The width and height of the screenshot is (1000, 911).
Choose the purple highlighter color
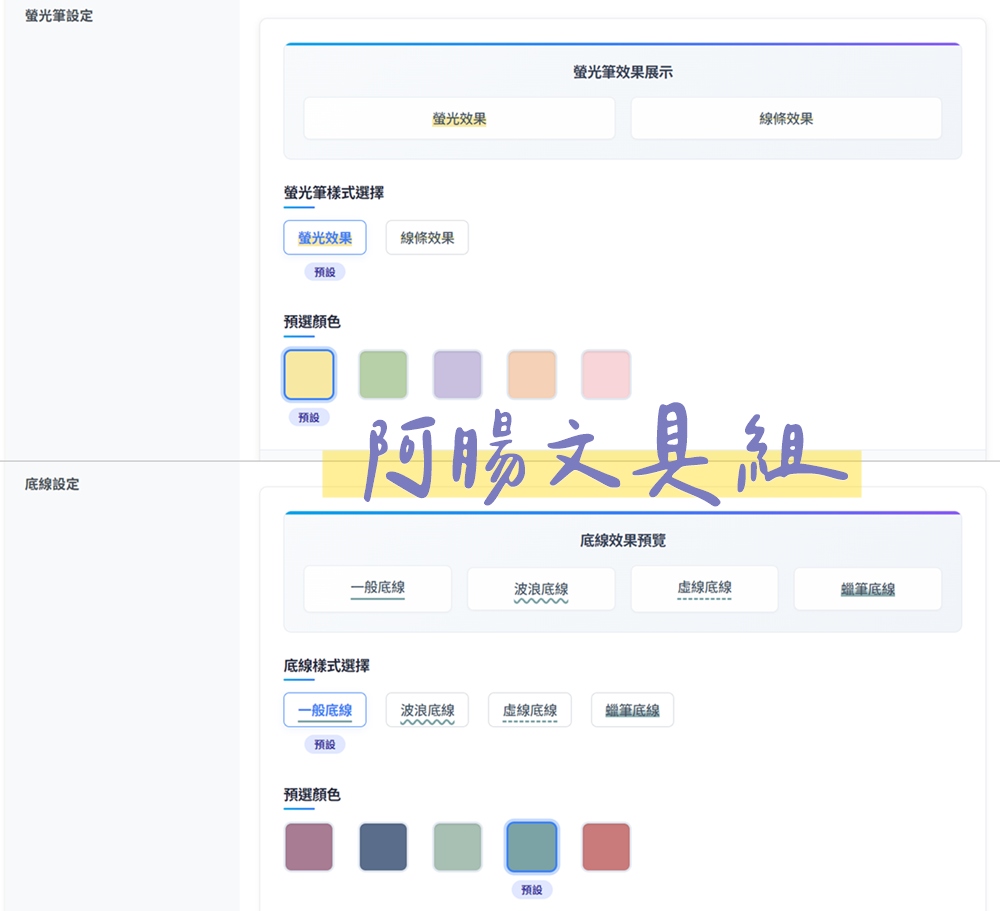click(x=457, y=374)
